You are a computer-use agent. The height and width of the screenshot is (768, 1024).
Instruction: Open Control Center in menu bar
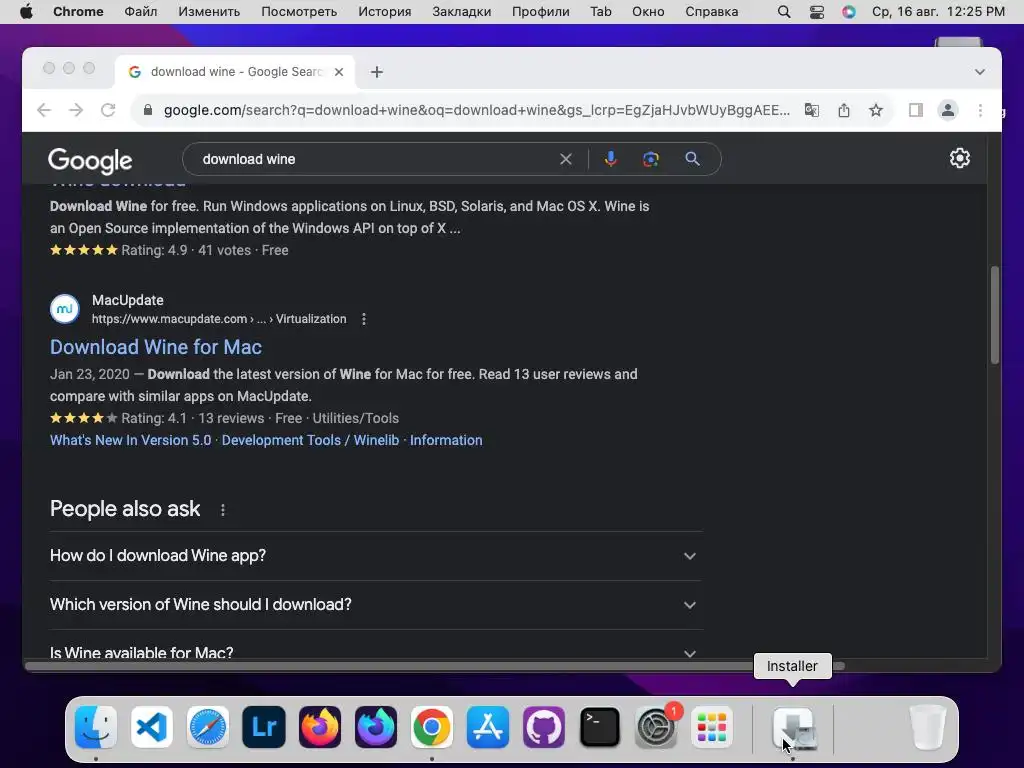816,12
